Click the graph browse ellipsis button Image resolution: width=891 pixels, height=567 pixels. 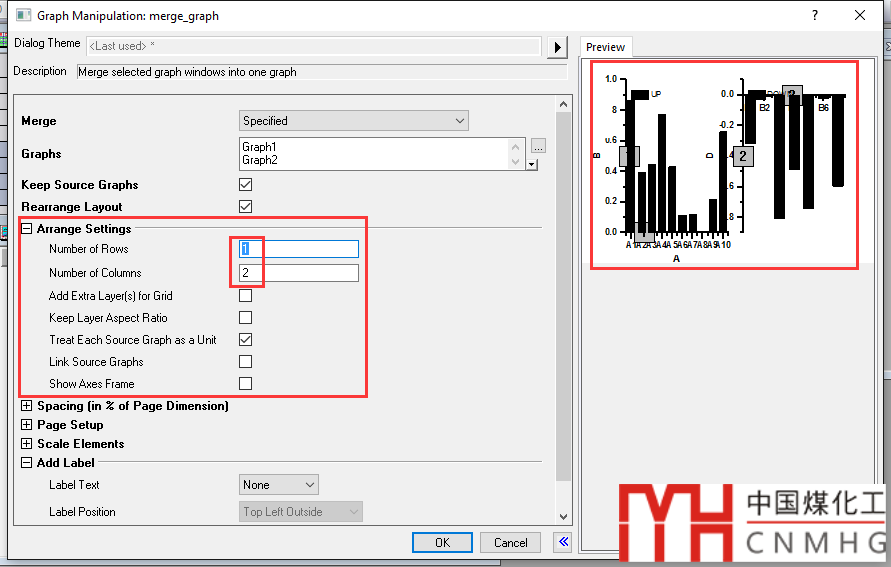coord(538,146)
